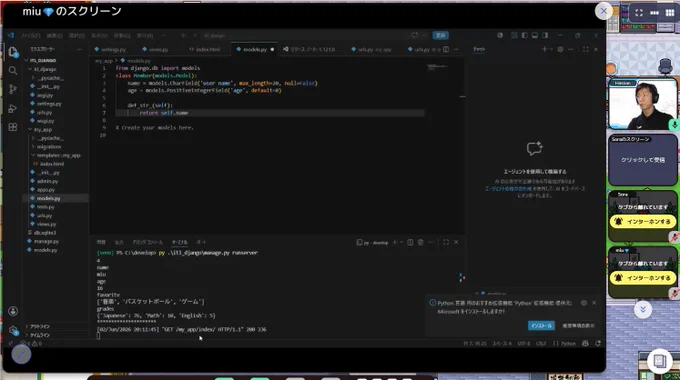
Task: Open the Explorer view in activity bar
Action: click(x=13, y=52)
